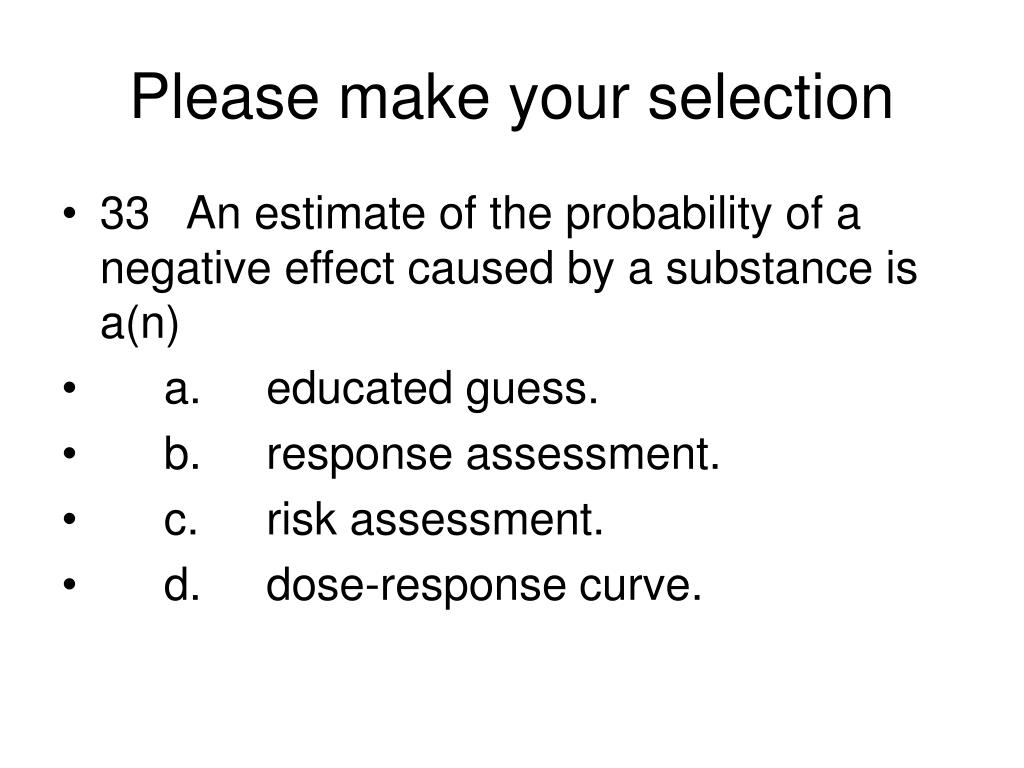The width and height of the screenshot is (1024, 768).
Task: Click the bullet beside option d
Action: click(x=70, y=584)
